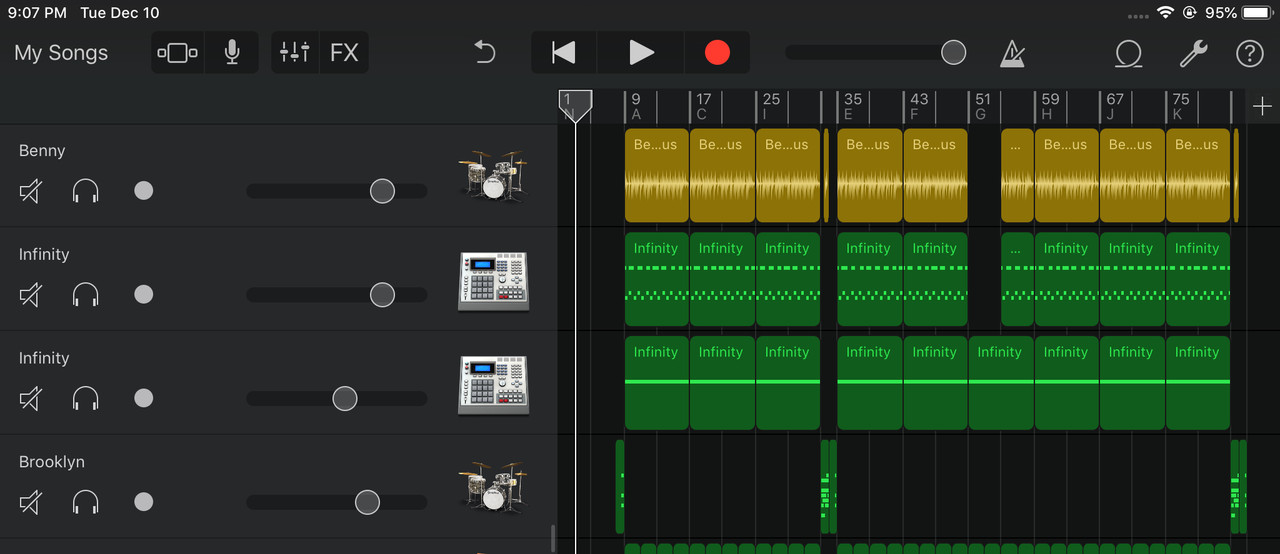Jump to section K at bar 75
The image size is (1280, 554).
coord(1180,106)
